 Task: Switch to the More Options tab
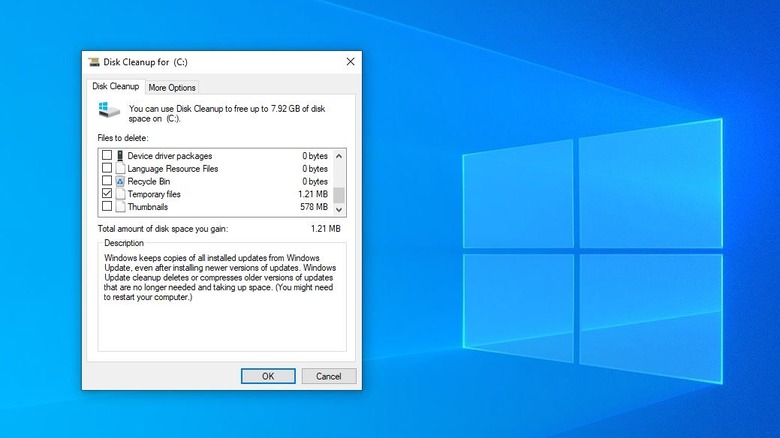[172, 88]
